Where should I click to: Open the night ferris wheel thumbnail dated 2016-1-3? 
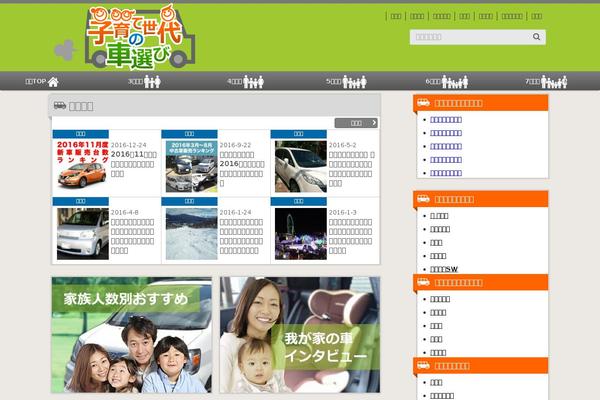(301, 233)
